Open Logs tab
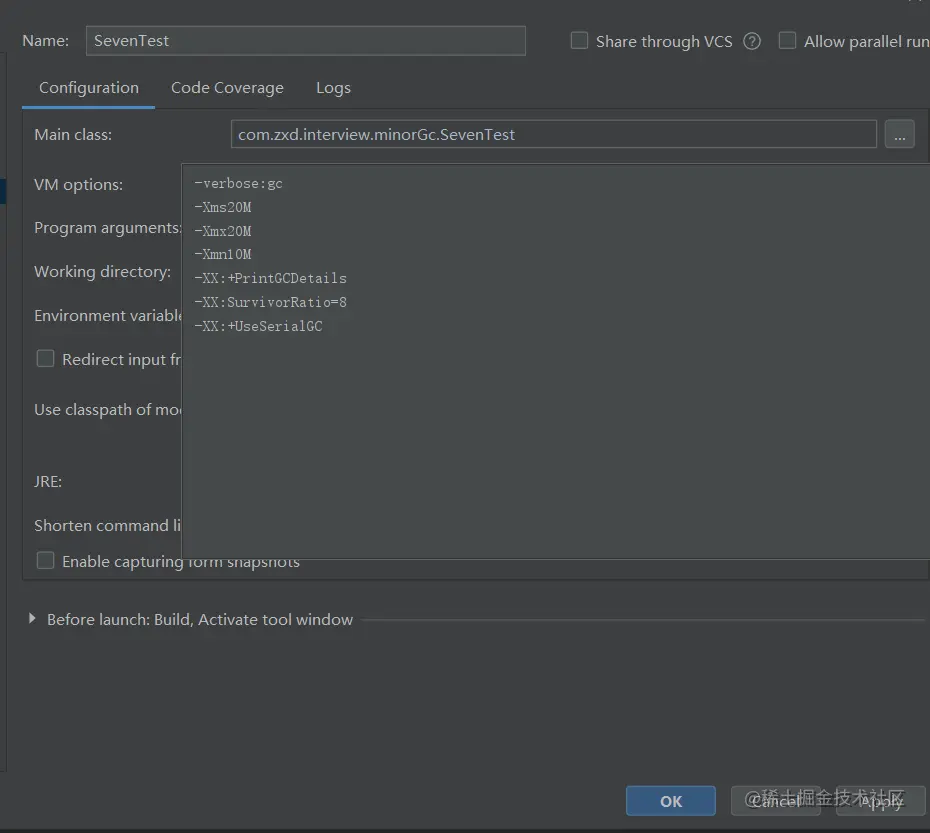Image resolution: width=930 pixels, height=833 pixels. pos(333,88)
